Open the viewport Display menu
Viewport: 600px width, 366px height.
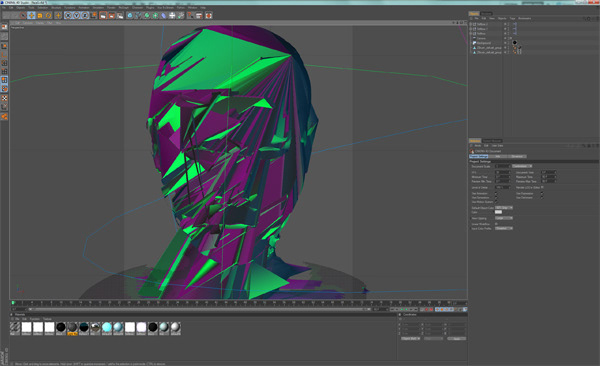(x=40, y=23)
